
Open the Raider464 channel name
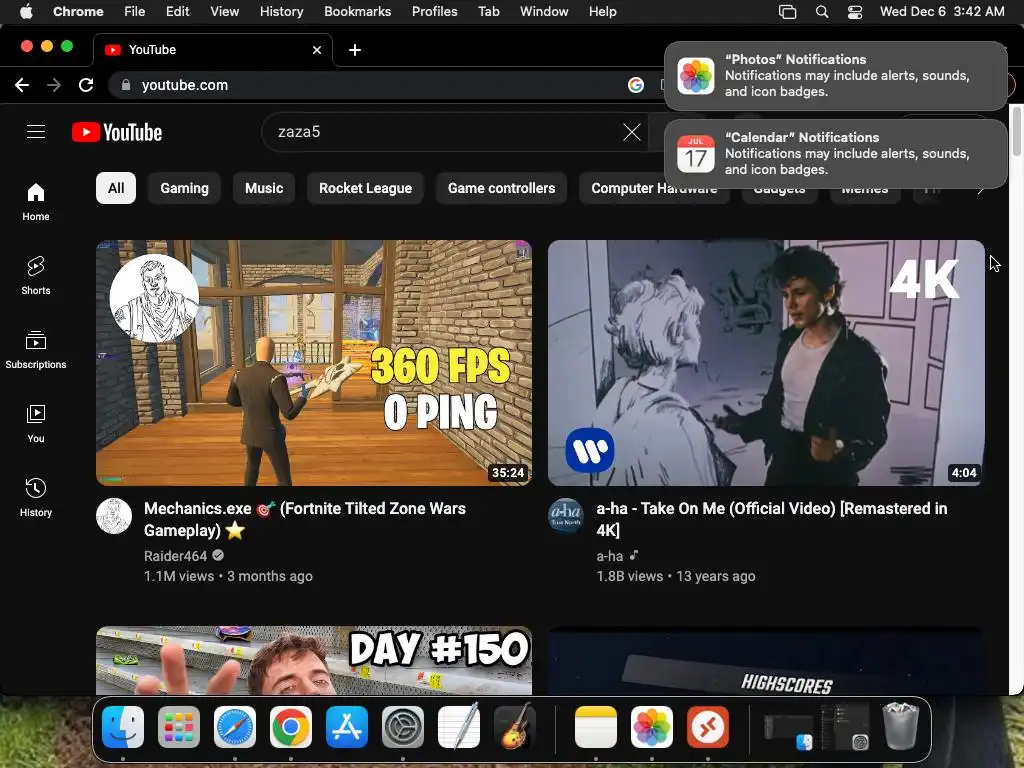pos(175,556)
